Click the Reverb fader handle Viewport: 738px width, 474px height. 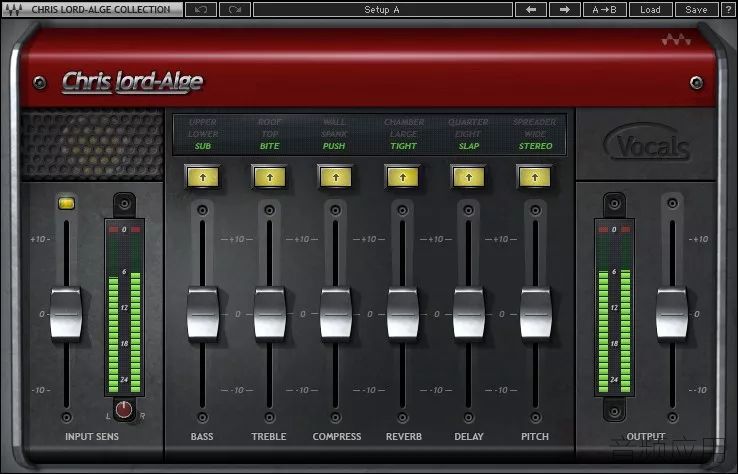[402, 314]
